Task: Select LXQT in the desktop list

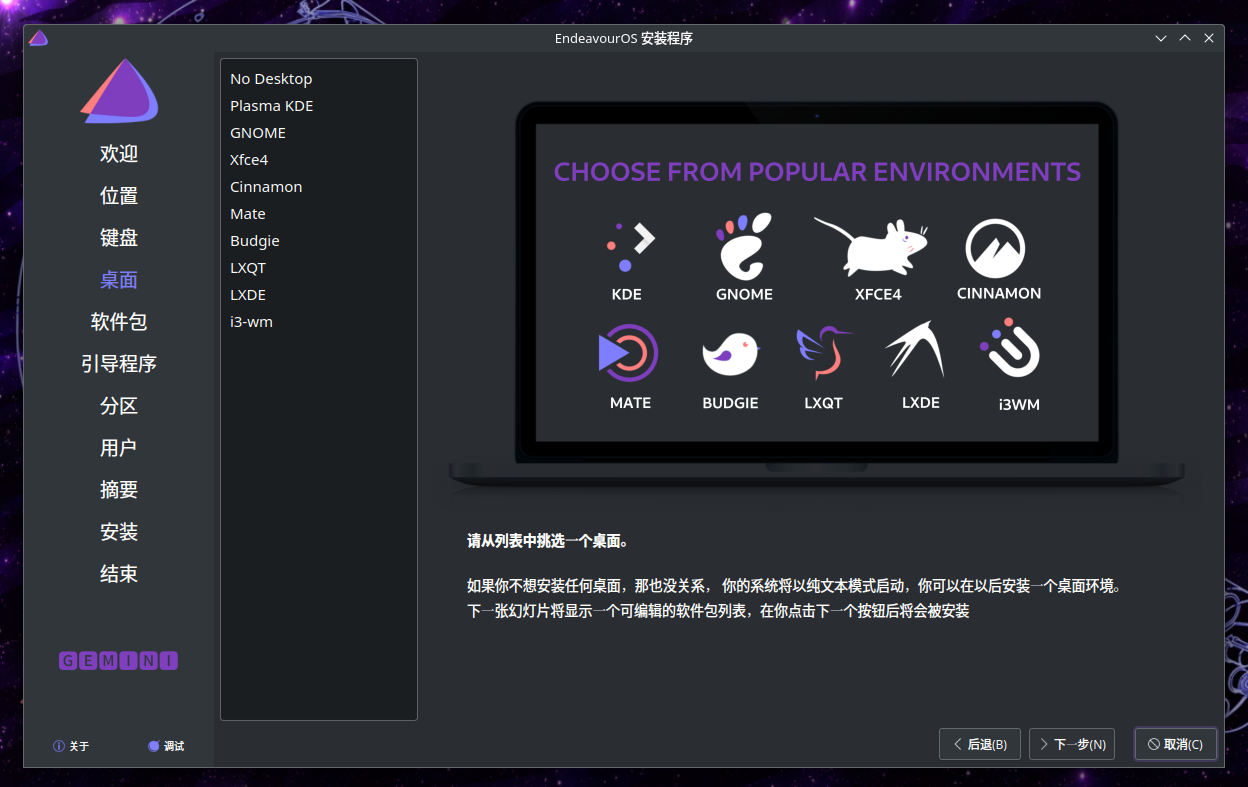Action: pos(318,268)
